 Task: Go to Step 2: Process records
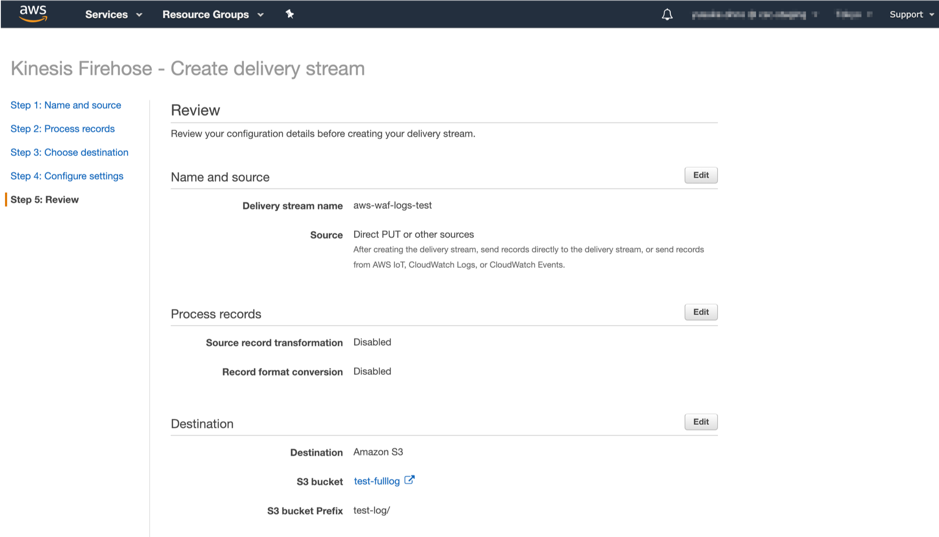pos(62,129)
